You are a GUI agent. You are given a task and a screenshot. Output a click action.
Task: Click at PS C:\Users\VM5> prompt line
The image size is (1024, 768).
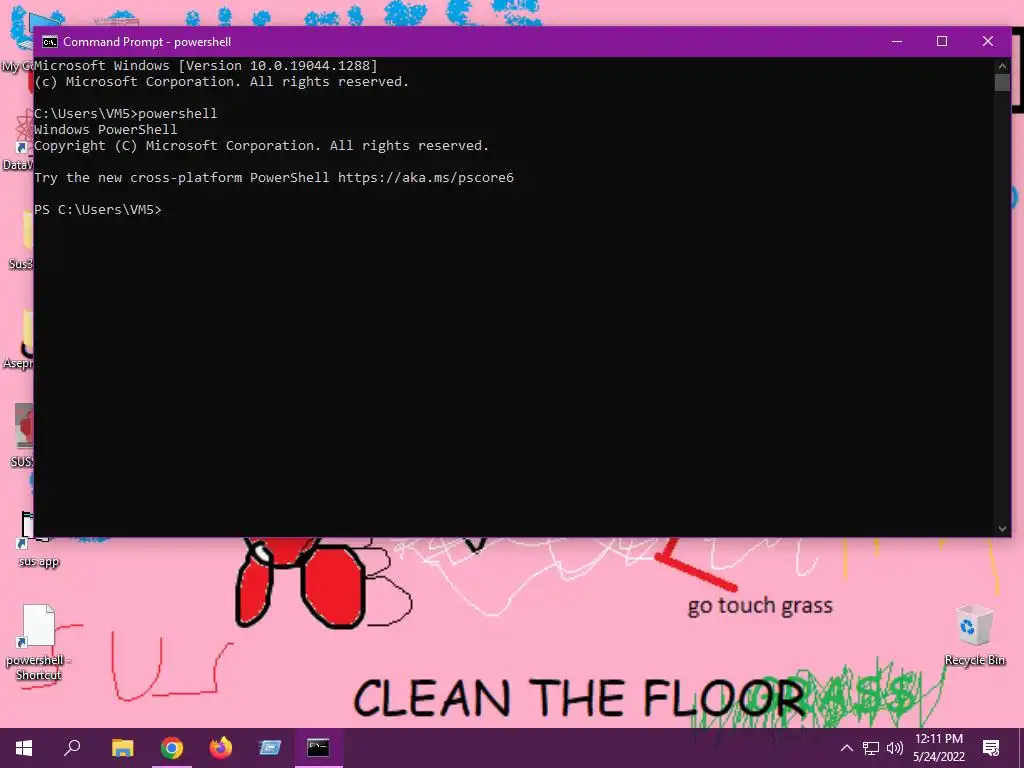pyautogui.click(x=98, y=210)
